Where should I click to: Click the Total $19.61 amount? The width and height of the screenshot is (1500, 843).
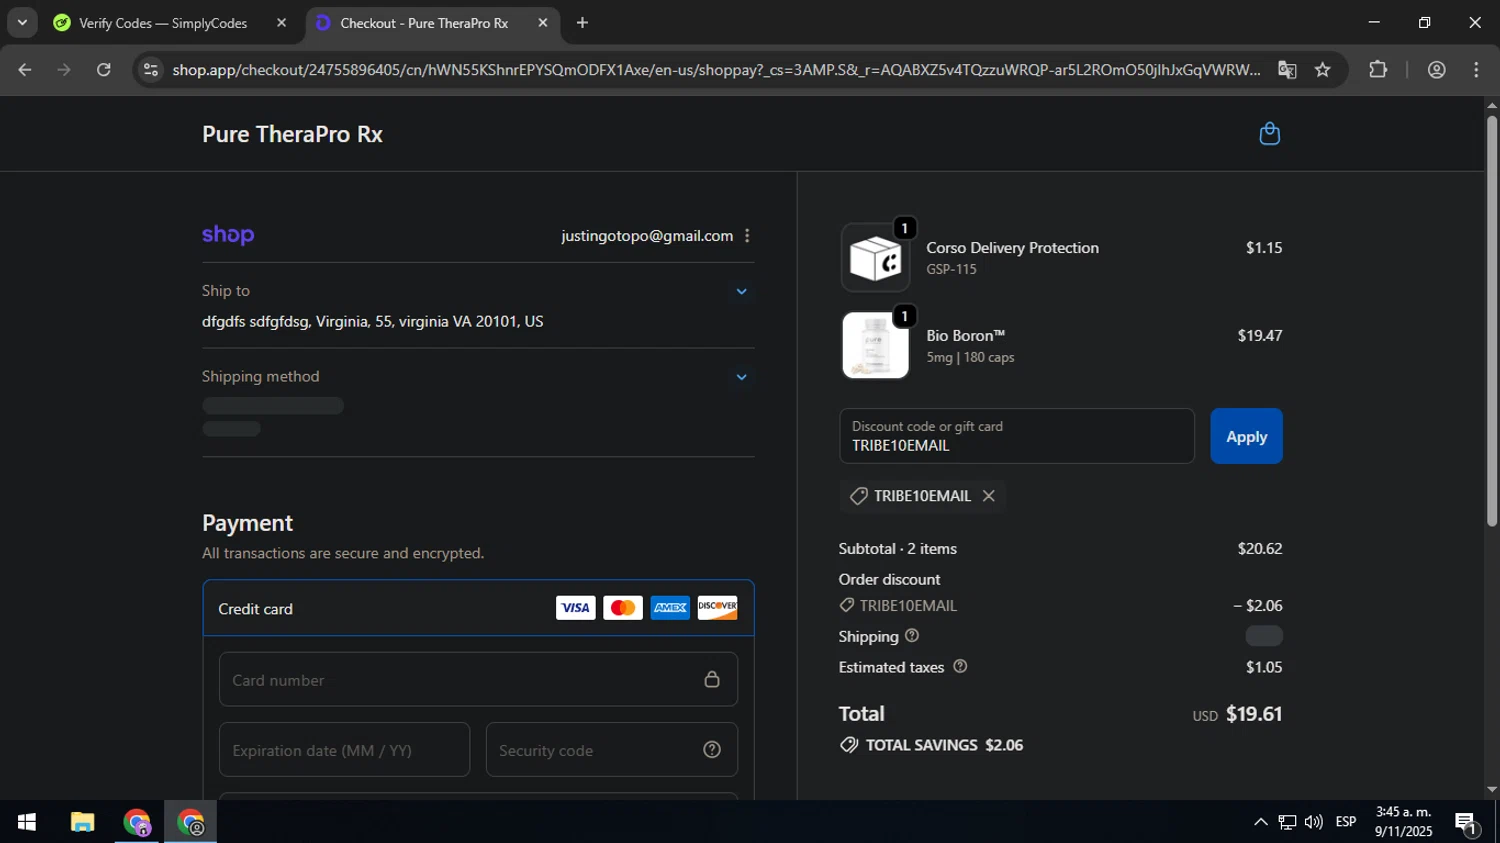point(1254,714)
